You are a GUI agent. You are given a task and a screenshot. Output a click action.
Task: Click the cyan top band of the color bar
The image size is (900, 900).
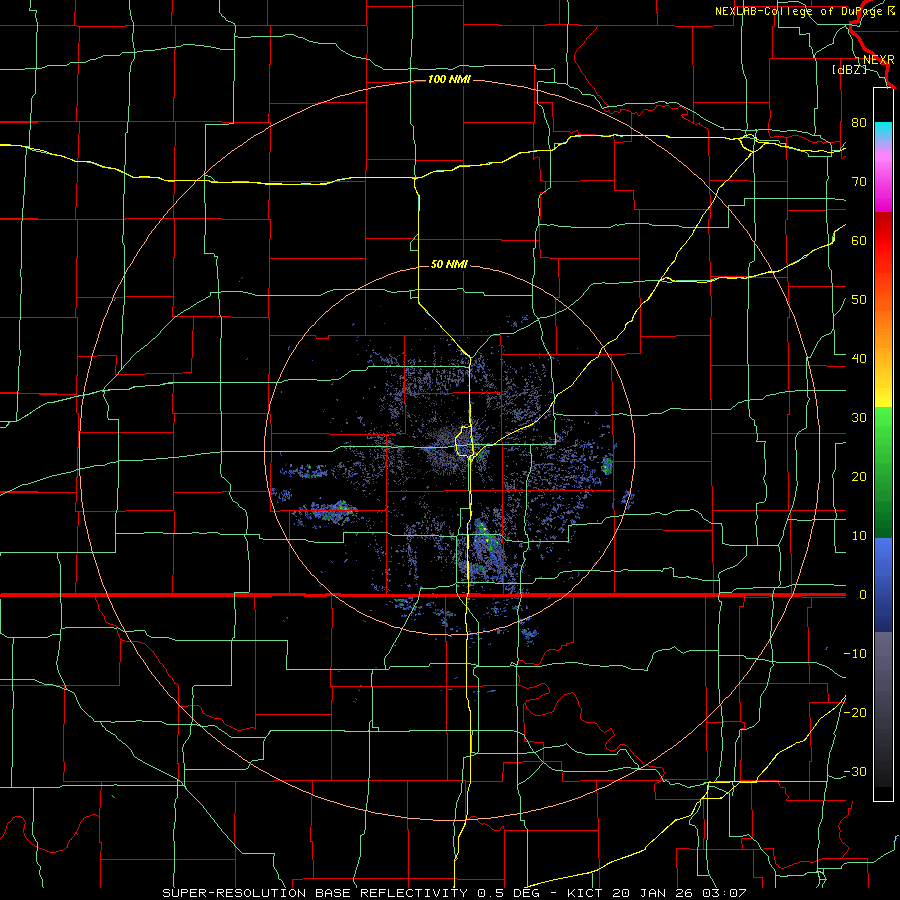pyautogui.click(x=883, y=132)
